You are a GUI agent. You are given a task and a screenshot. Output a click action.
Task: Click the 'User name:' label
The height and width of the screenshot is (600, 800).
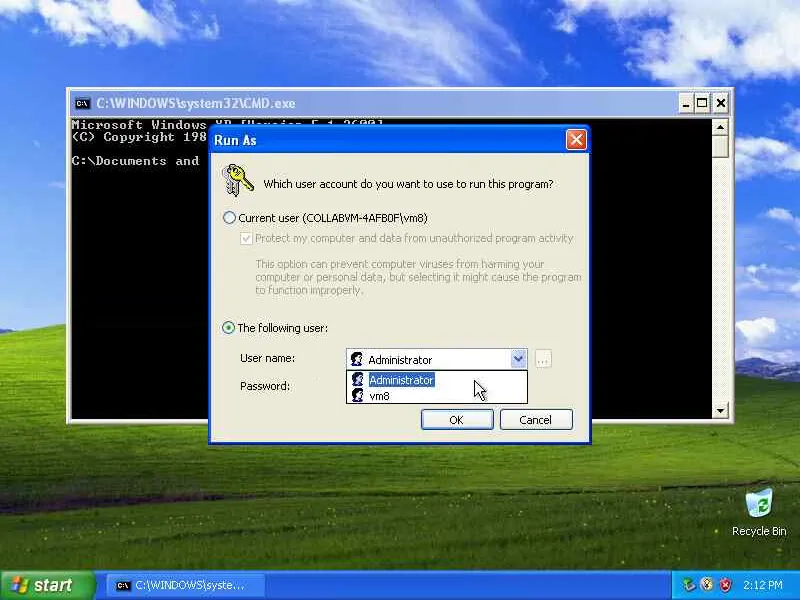[267, 358]
